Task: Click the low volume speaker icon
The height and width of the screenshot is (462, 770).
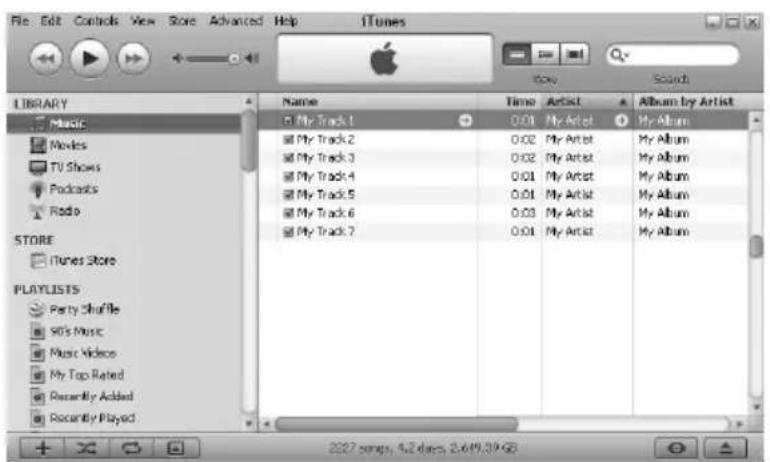Action: 177,58
